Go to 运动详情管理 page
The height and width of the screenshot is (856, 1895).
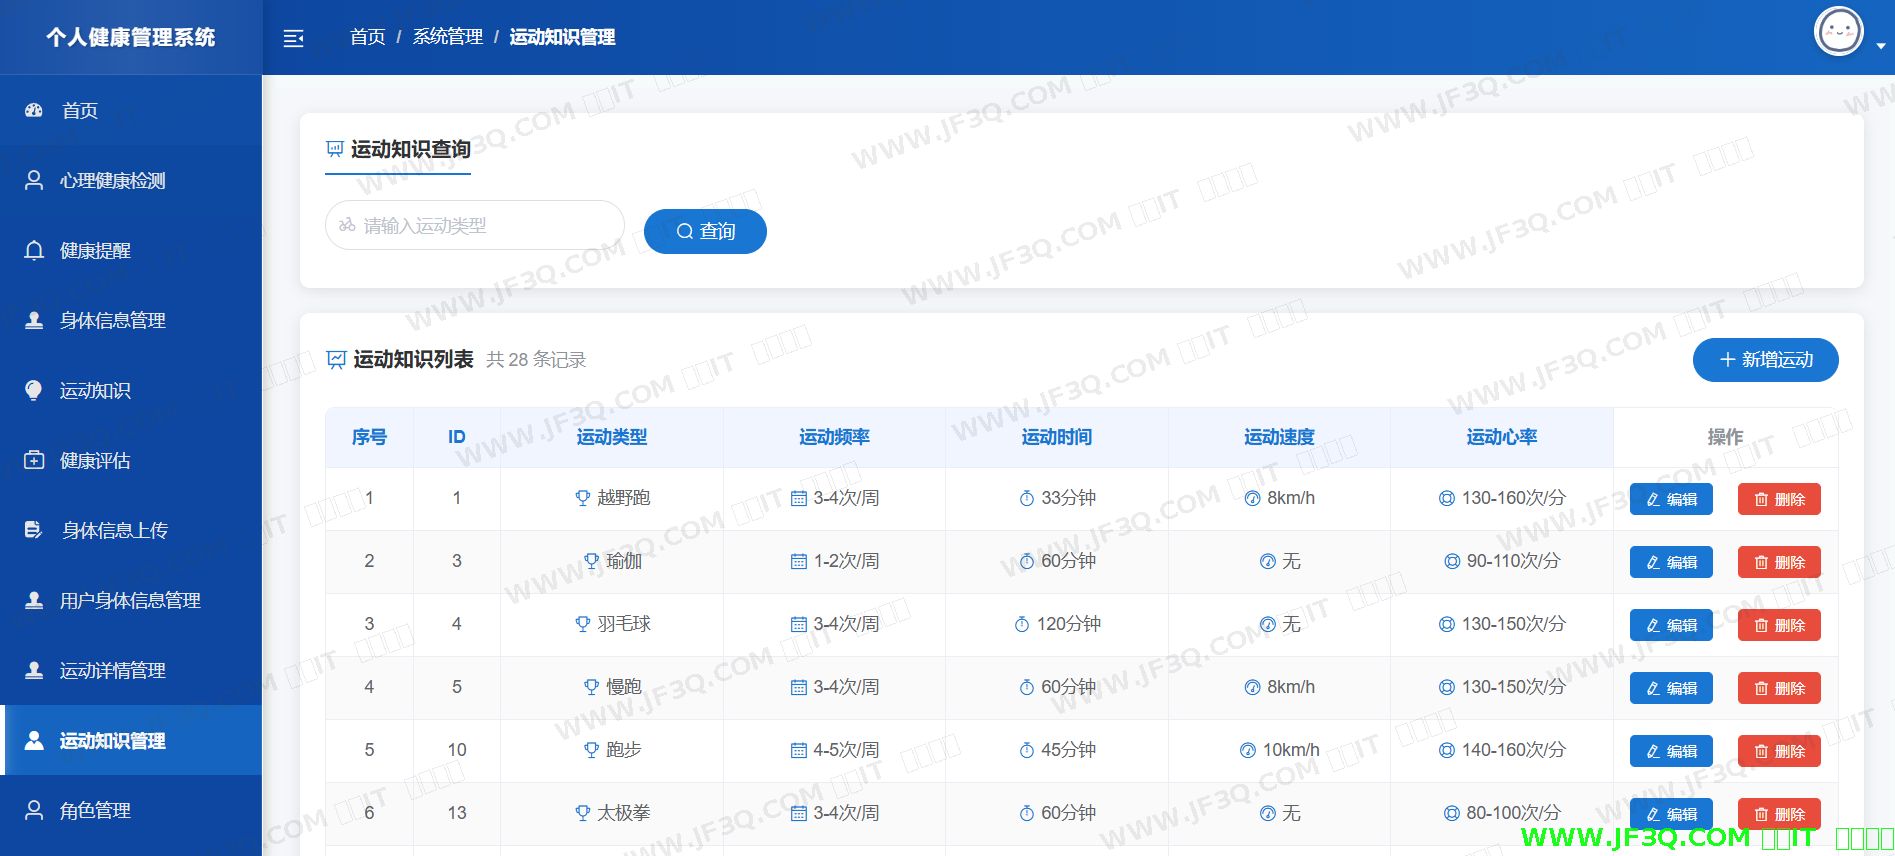pyautogui.click(x=112, y=671)
